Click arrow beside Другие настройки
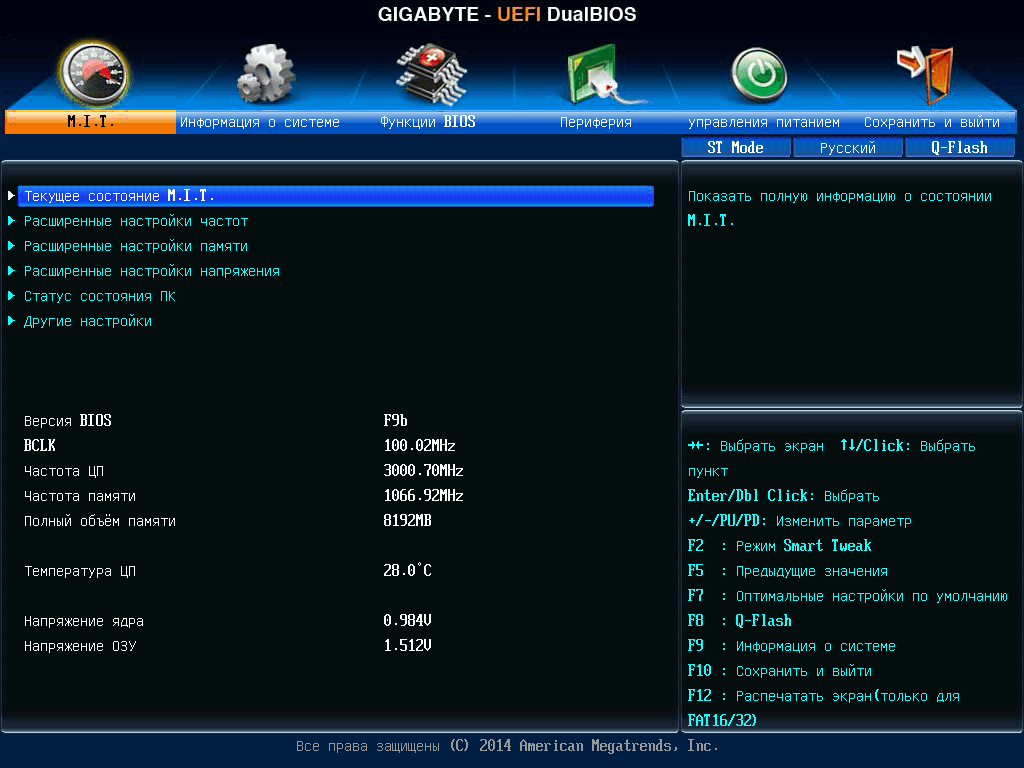1024x768 pixels. [11, 321]
